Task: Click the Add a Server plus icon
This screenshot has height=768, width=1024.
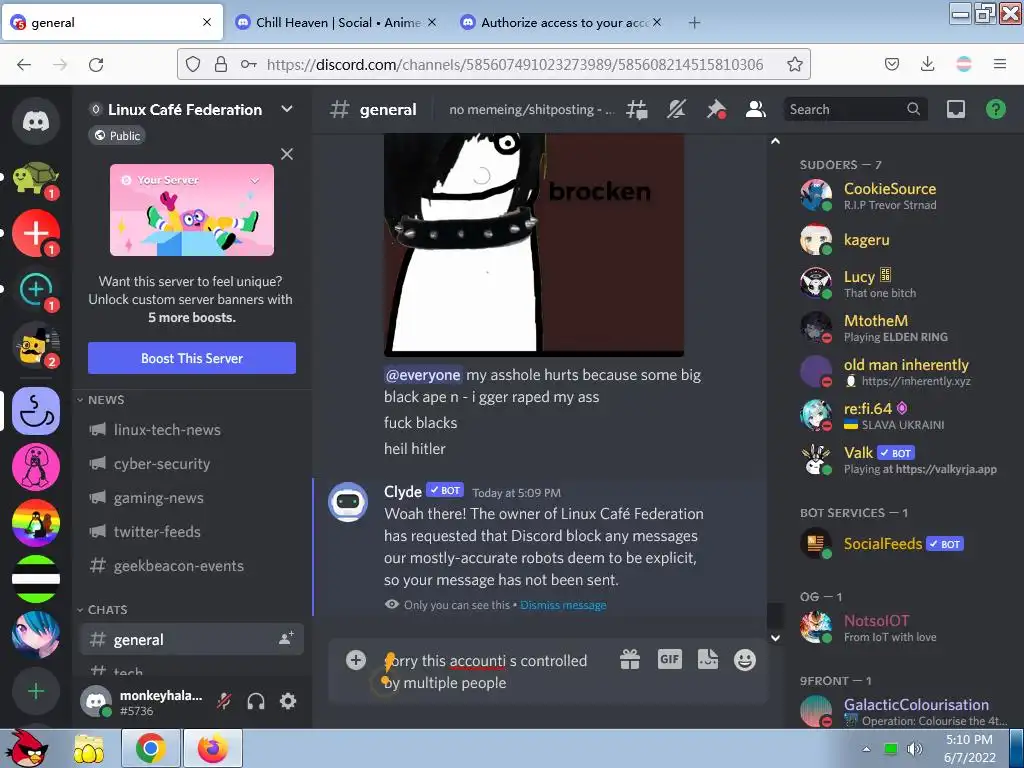Action: [36, 691]
